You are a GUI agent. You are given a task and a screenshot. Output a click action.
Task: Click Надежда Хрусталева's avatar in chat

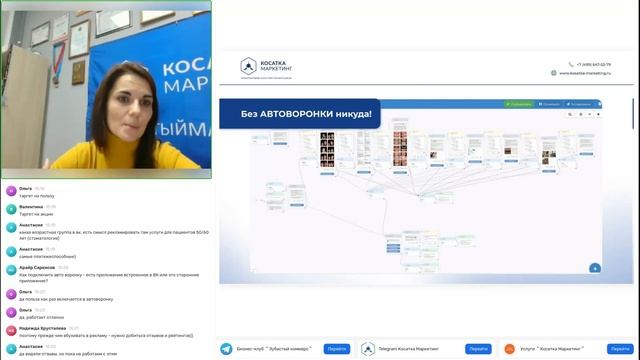click(11, 331)
